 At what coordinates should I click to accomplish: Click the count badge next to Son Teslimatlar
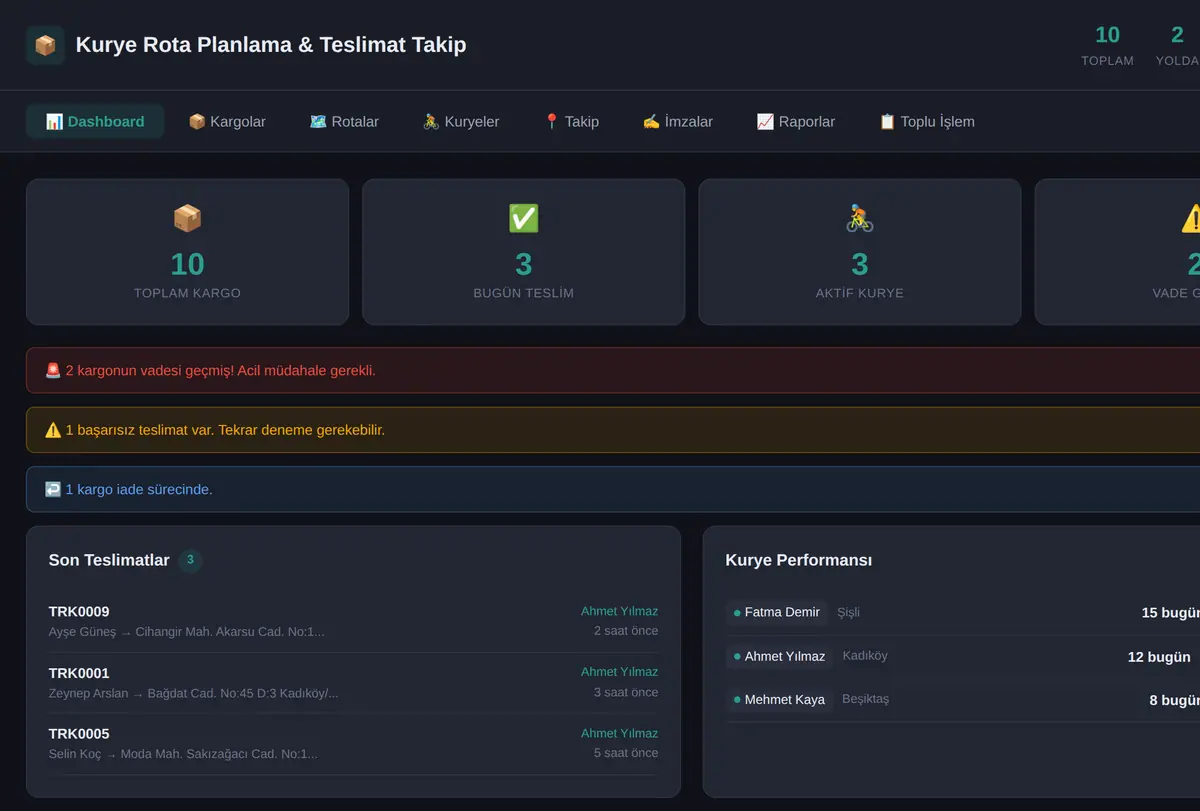[x=190, y=560]
